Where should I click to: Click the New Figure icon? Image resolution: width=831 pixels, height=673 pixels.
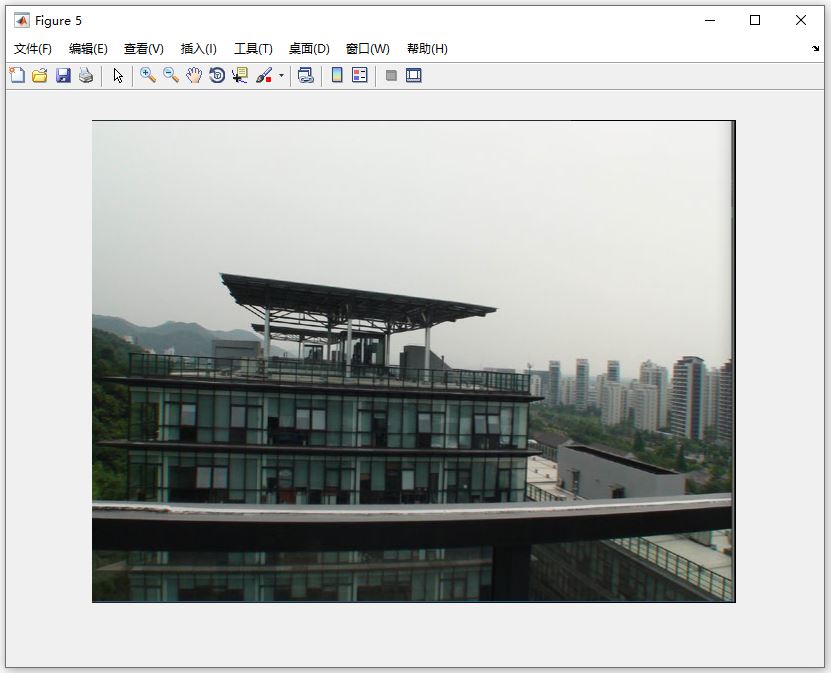(x=17, y=76)
